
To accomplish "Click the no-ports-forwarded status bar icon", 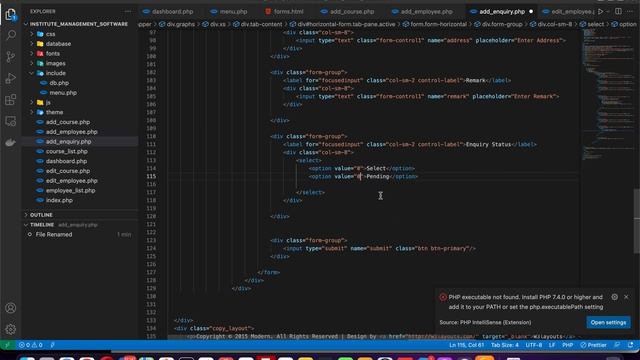I will point(52,345).
